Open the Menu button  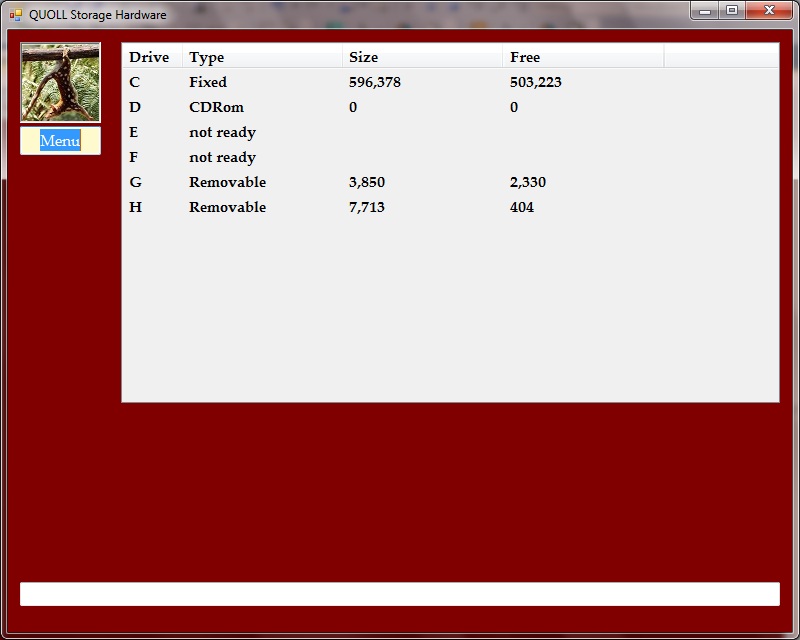tap(60, 141)
